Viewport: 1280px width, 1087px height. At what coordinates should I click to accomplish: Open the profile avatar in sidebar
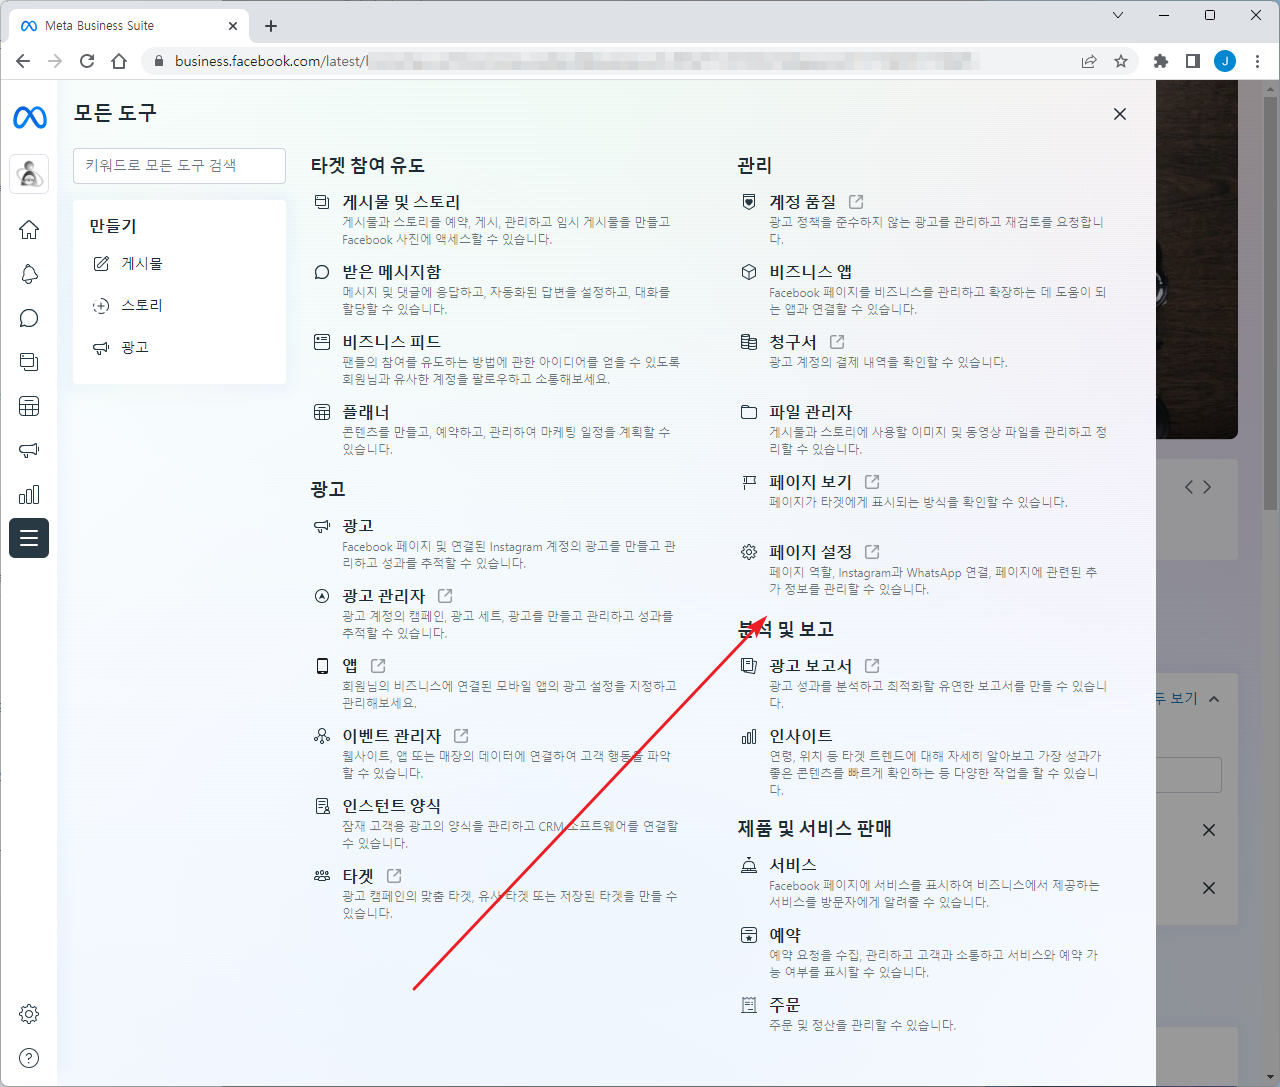29,174
